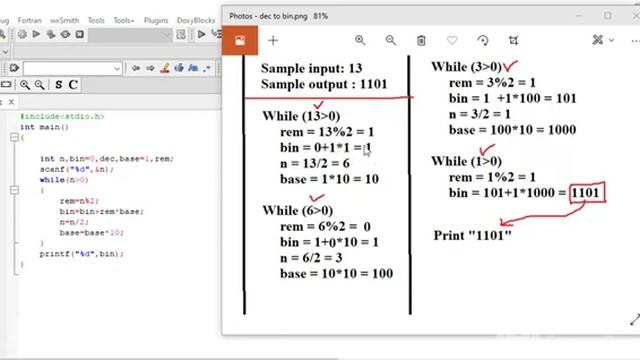Click the base=base*10; line
Image resolution: width=640 pixels, height=360 pixels.
point(91,233)
